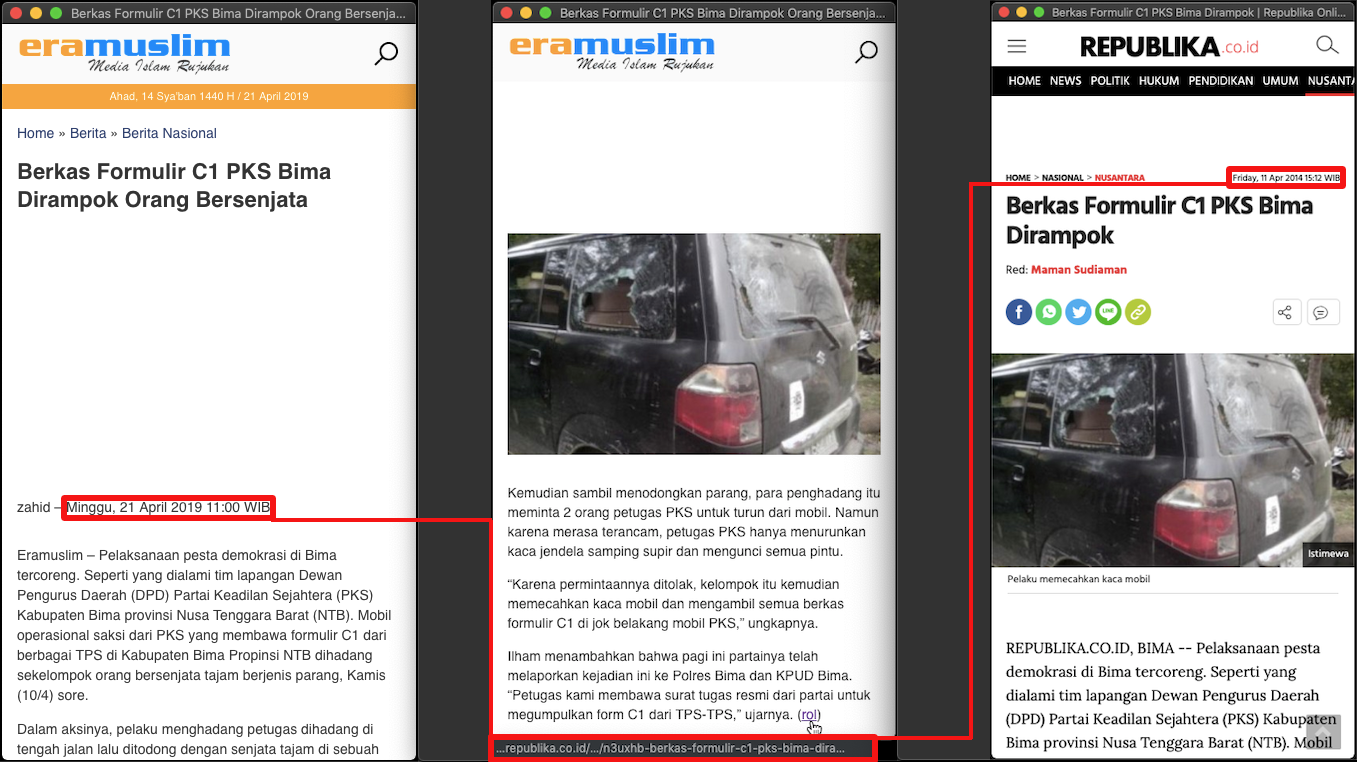This screenshot has height=762, width=1357.
Task: Click the author name Maman Sudiaman
Action: pos(1078,270)
